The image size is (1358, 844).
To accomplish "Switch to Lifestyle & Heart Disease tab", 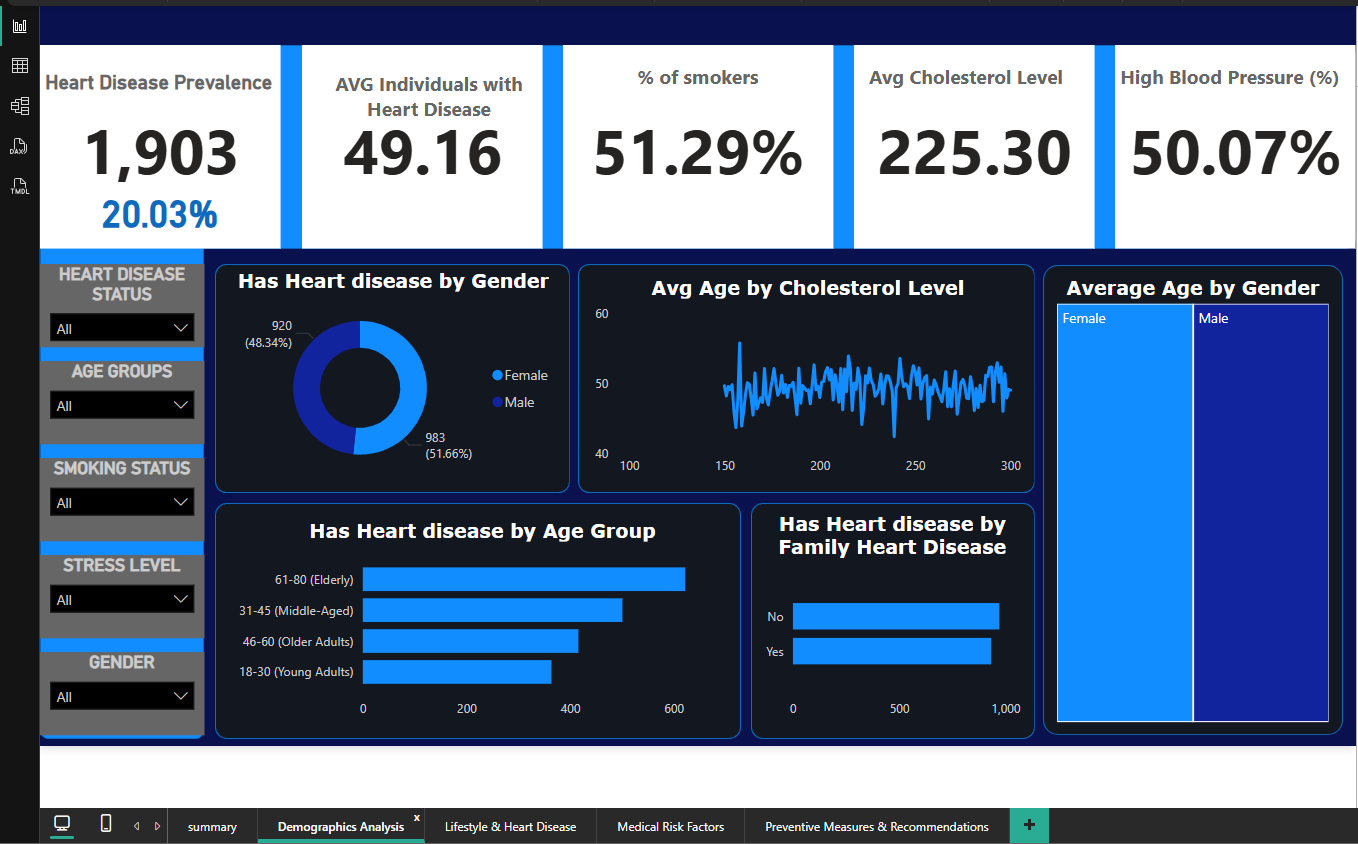I will coord(510,827).
